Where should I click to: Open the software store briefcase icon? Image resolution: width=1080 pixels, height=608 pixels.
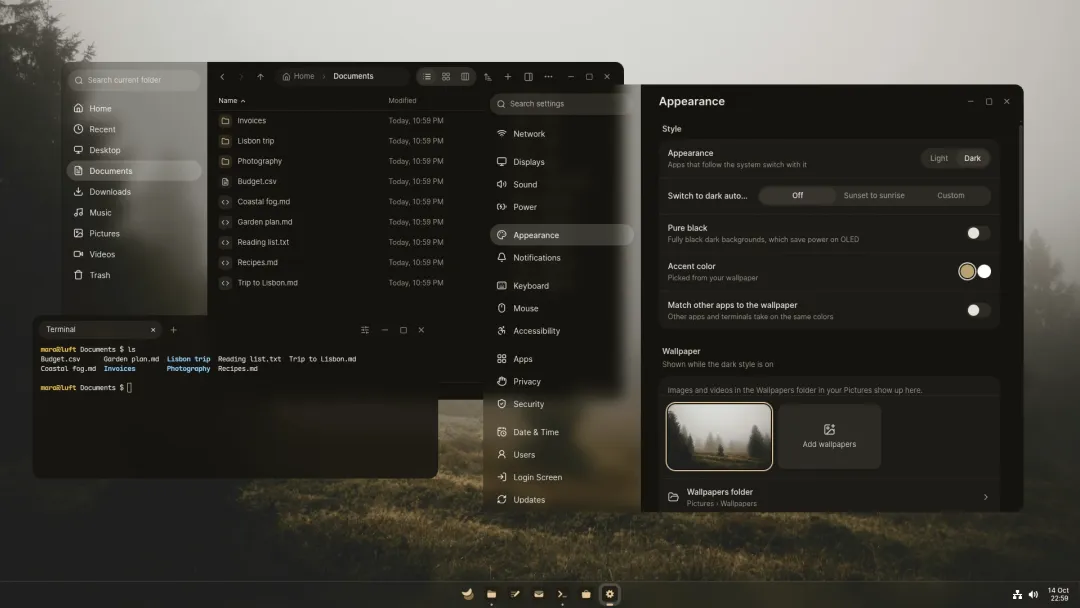tap(585, 594)
